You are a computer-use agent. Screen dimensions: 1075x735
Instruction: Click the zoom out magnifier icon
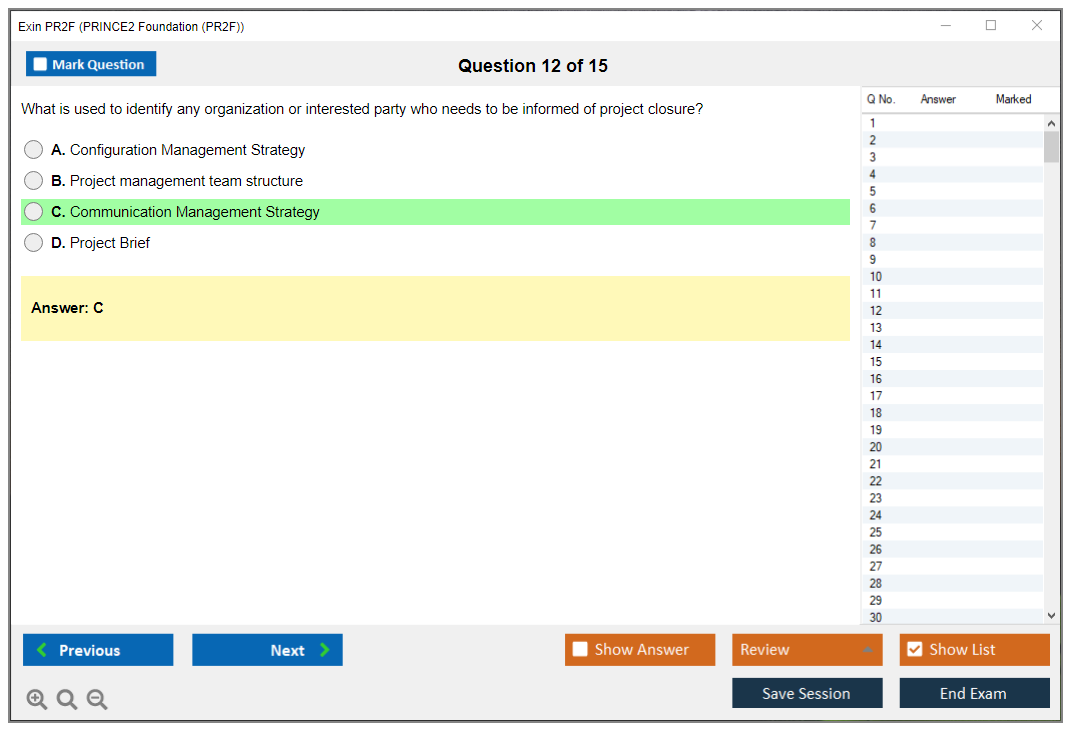point(97,700)
